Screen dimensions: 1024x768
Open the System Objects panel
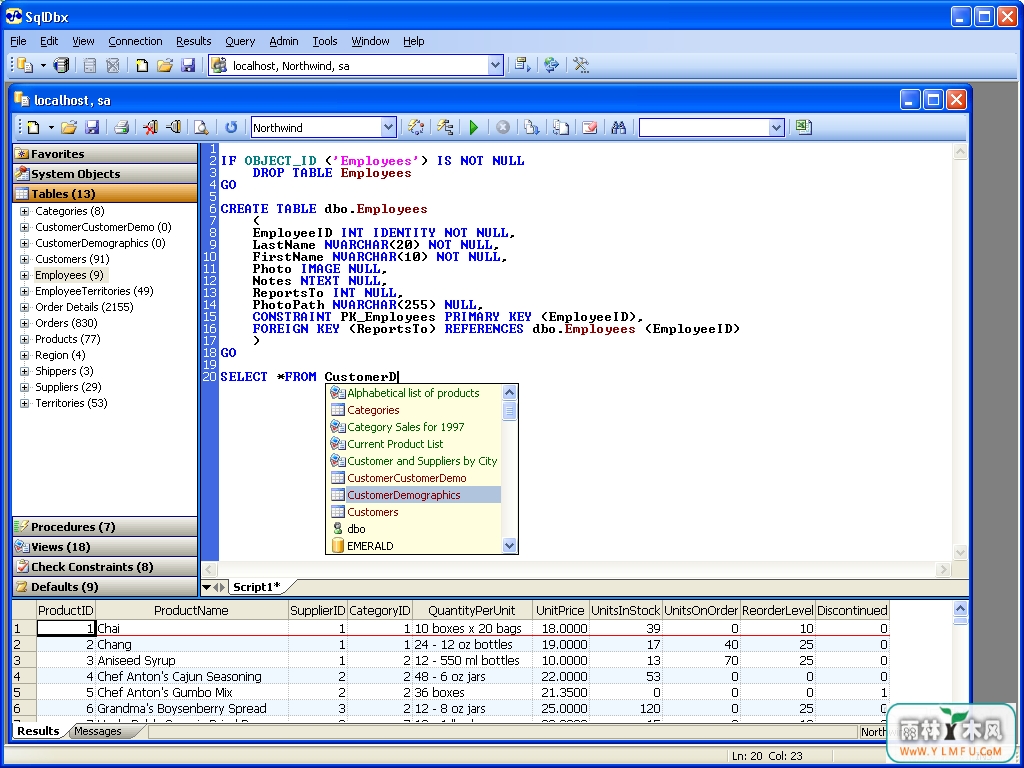[104, 174]
